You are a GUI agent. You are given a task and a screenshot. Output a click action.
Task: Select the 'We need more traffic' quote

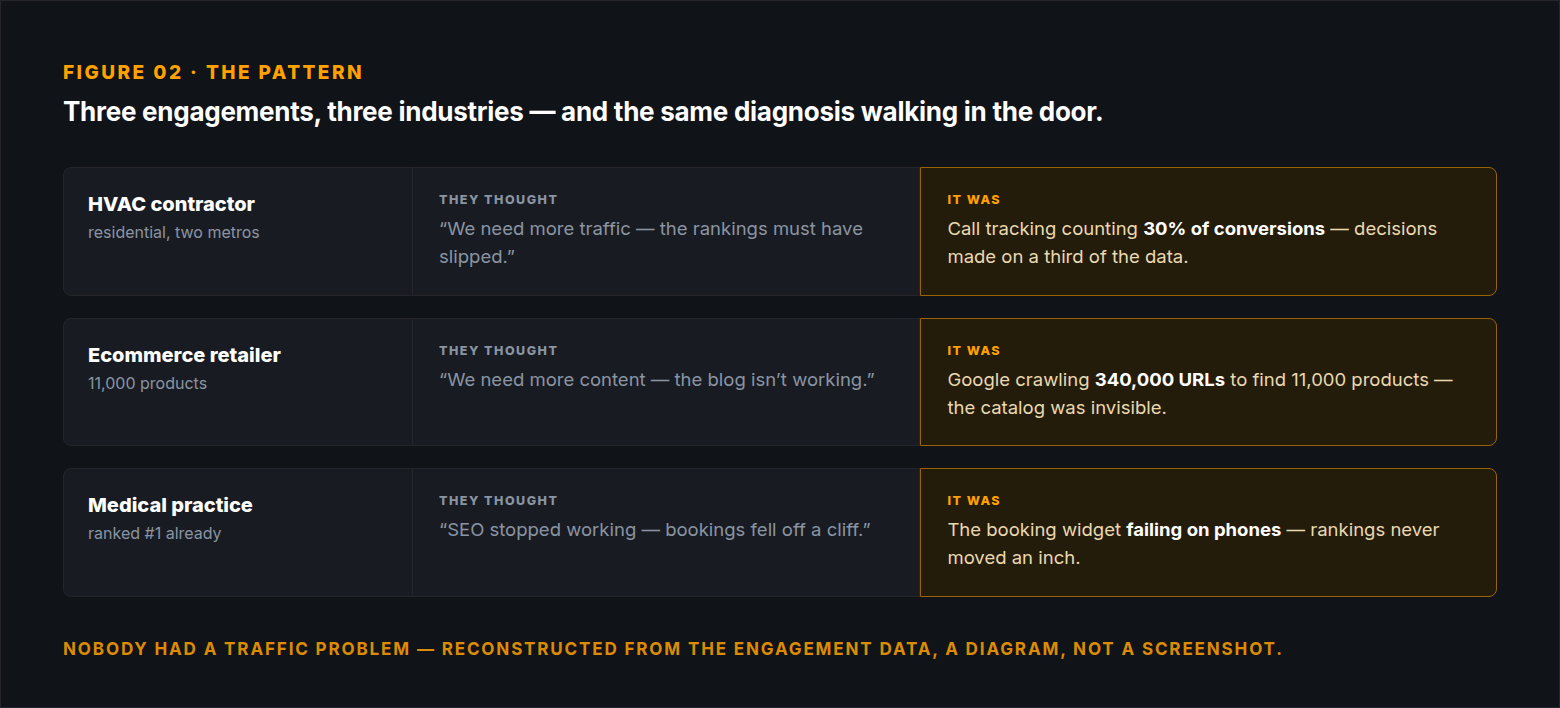tap(651, 243)
